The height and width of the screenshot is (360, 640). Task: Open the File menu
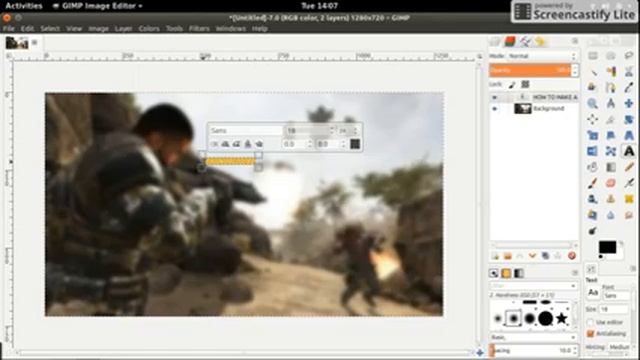(9, 29)
